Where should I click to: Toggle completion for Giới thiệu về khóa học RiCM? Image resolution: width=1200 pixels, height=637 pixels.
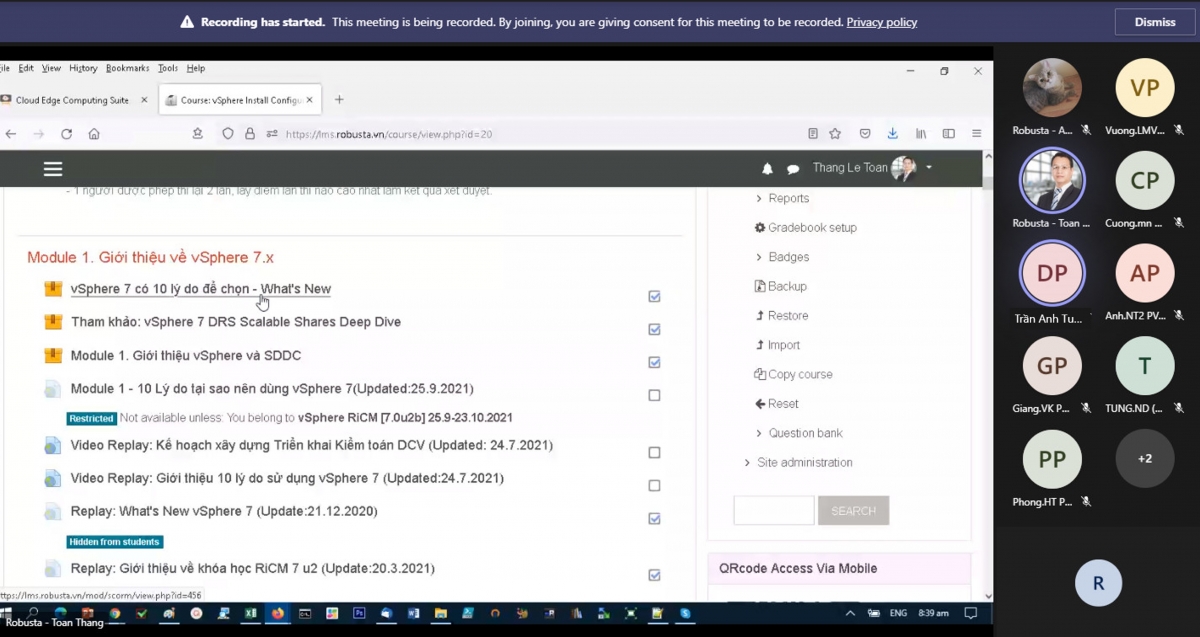tap(654, 575)
